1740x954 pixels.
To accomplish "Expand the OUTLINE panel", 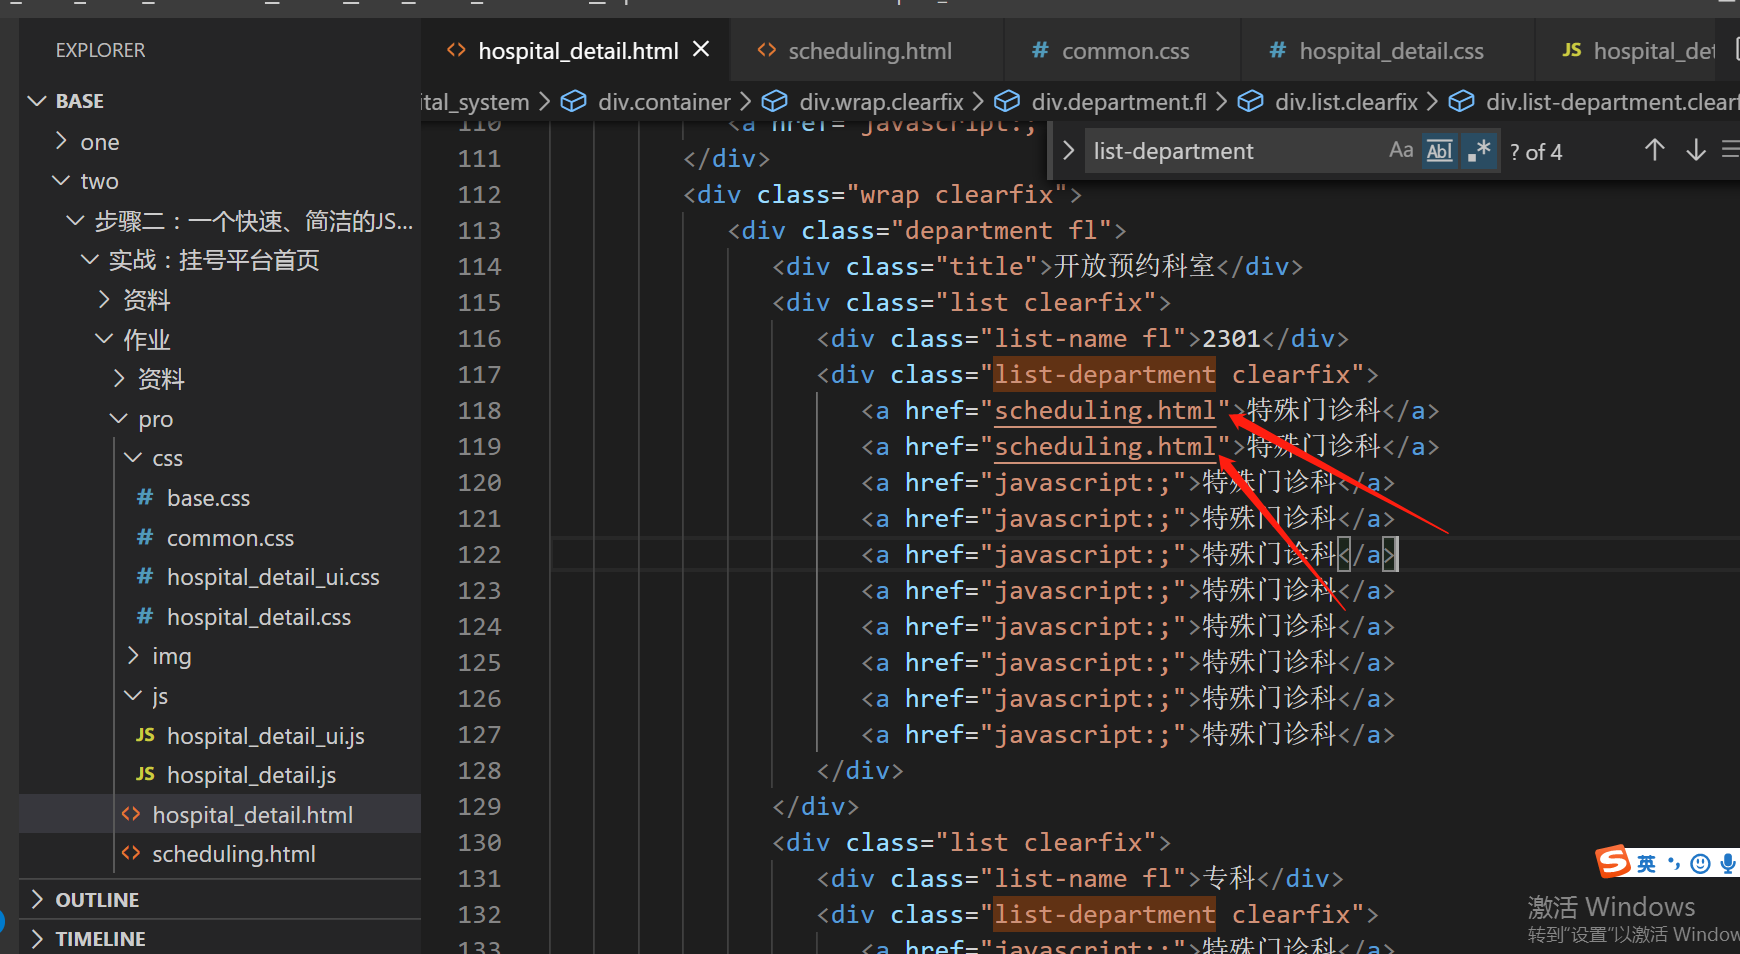I will coord(220,900).
